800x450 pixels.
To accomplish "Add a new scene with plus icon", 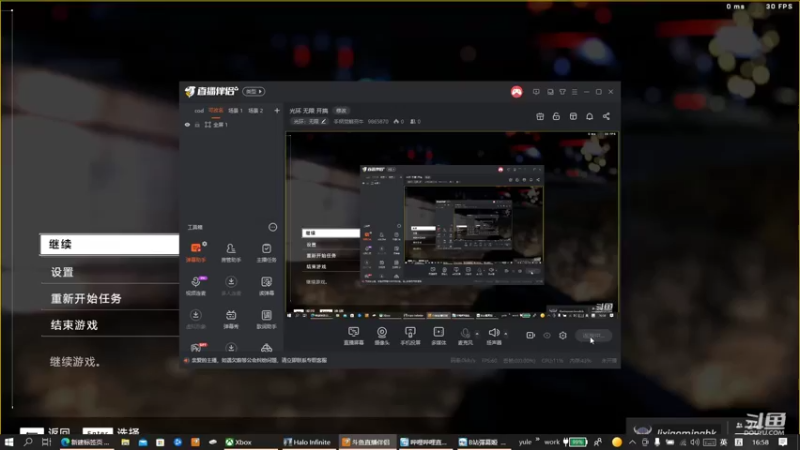I will [x=277, y=110].
